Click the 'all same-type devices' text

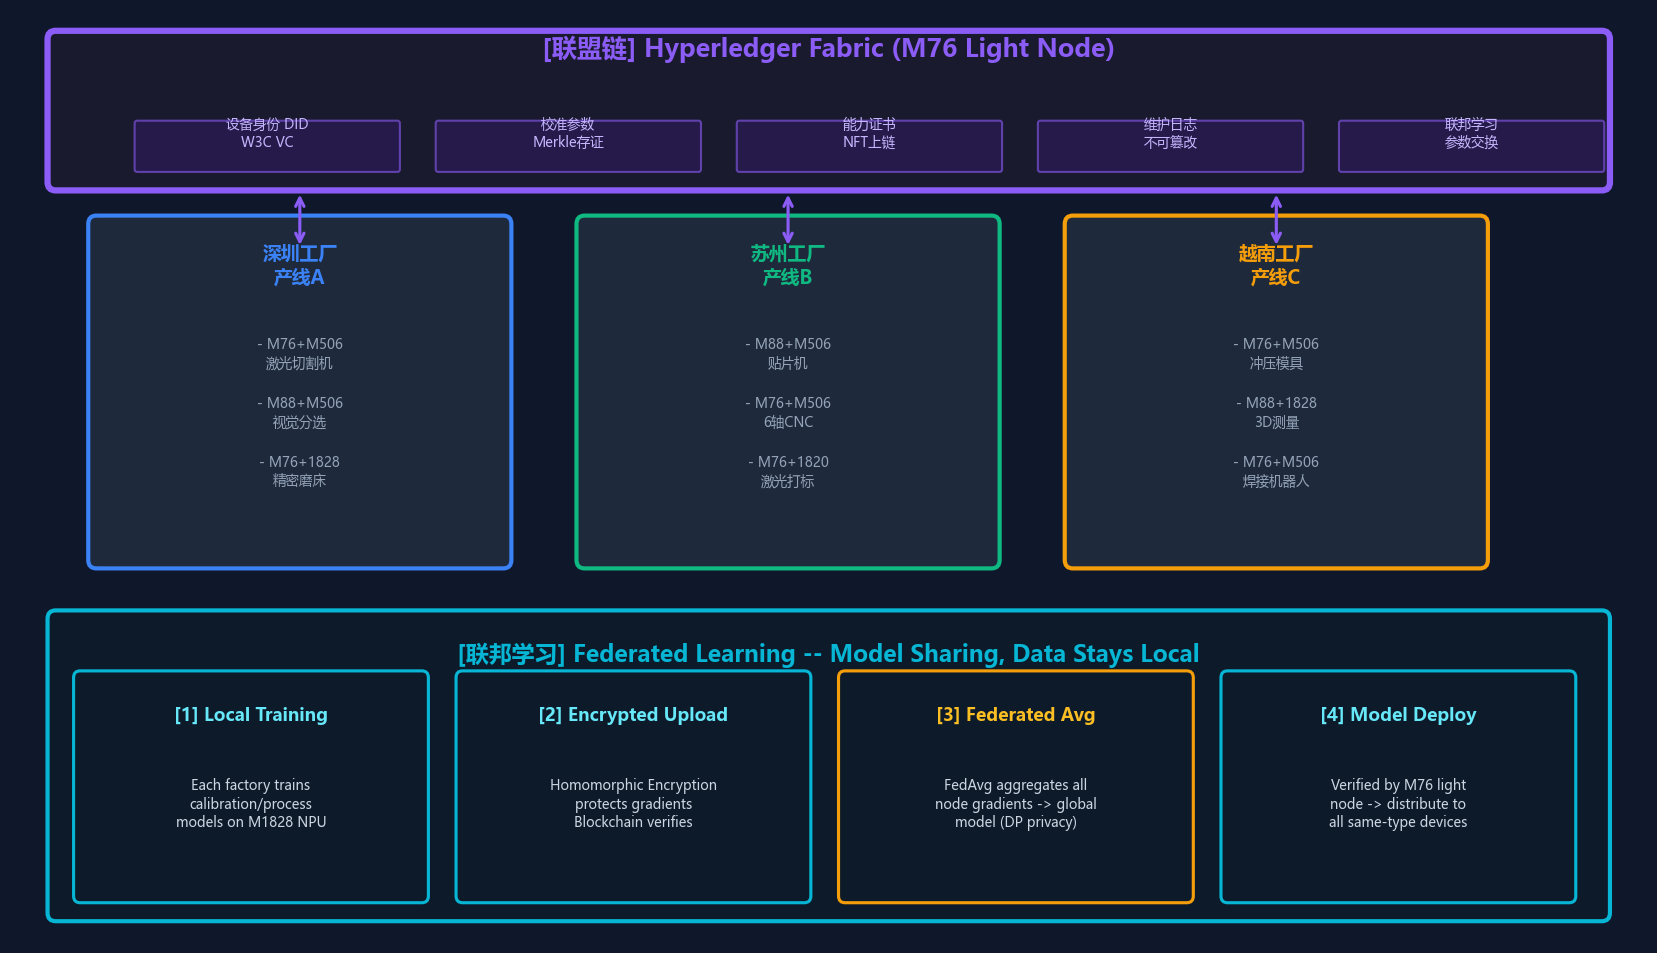click(x=1398, y=822)
